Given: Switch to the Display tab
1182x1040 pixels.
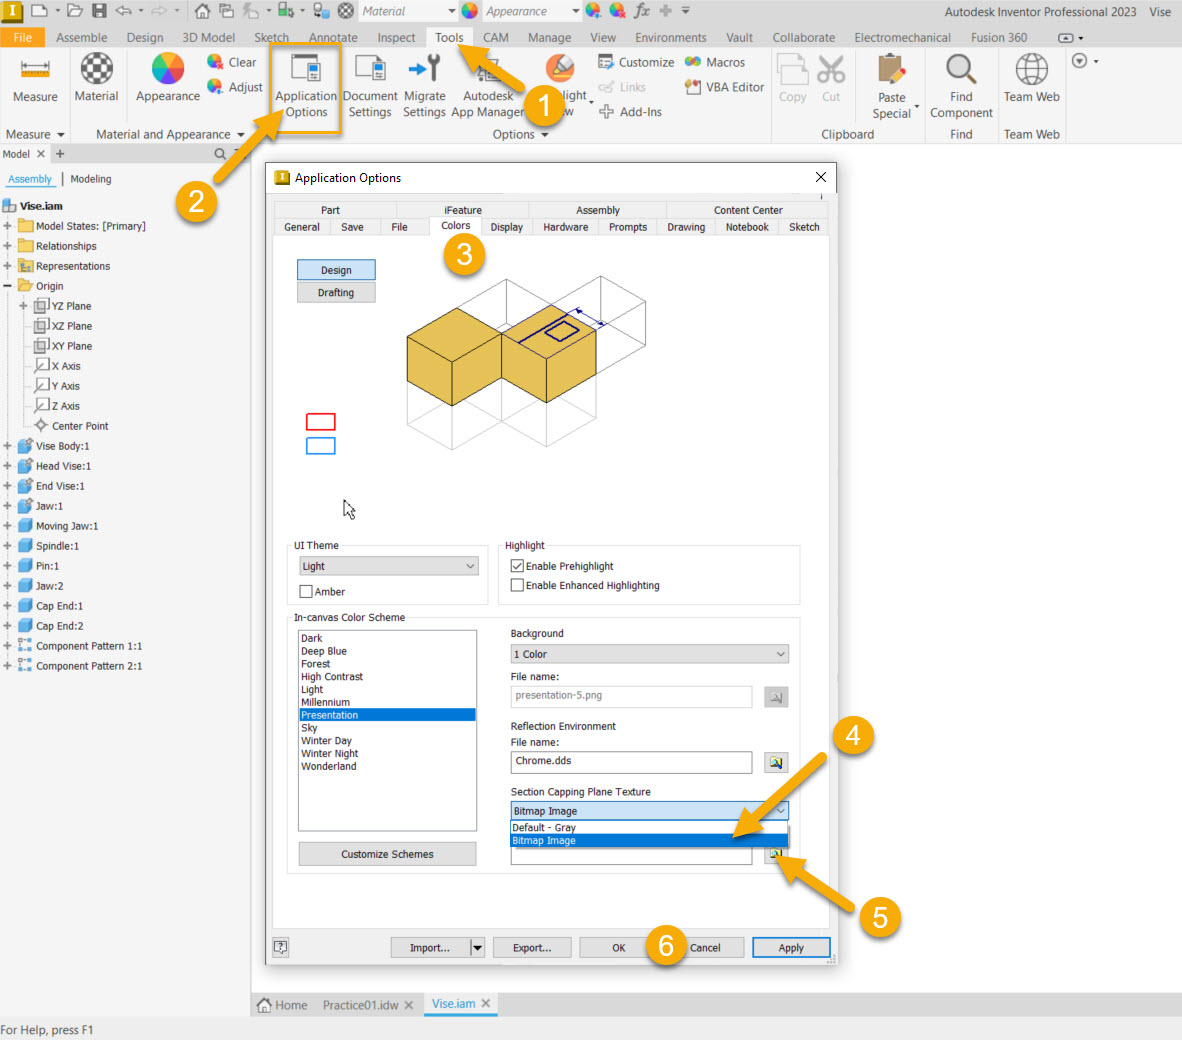Looking at the screenshot, I should [506, 227].
